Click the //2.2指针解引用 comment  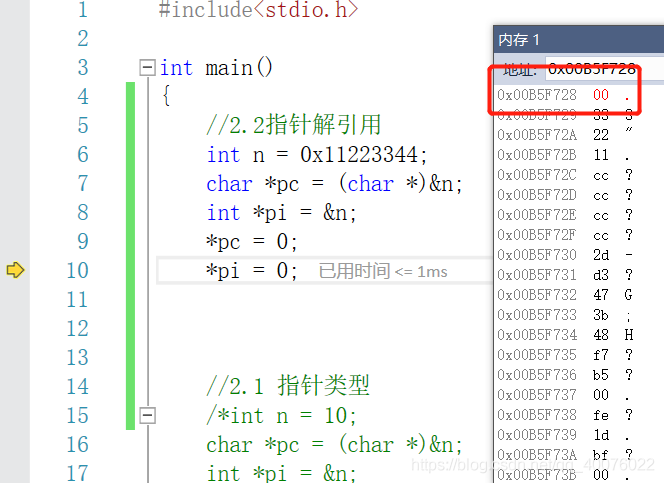[293, 125]
